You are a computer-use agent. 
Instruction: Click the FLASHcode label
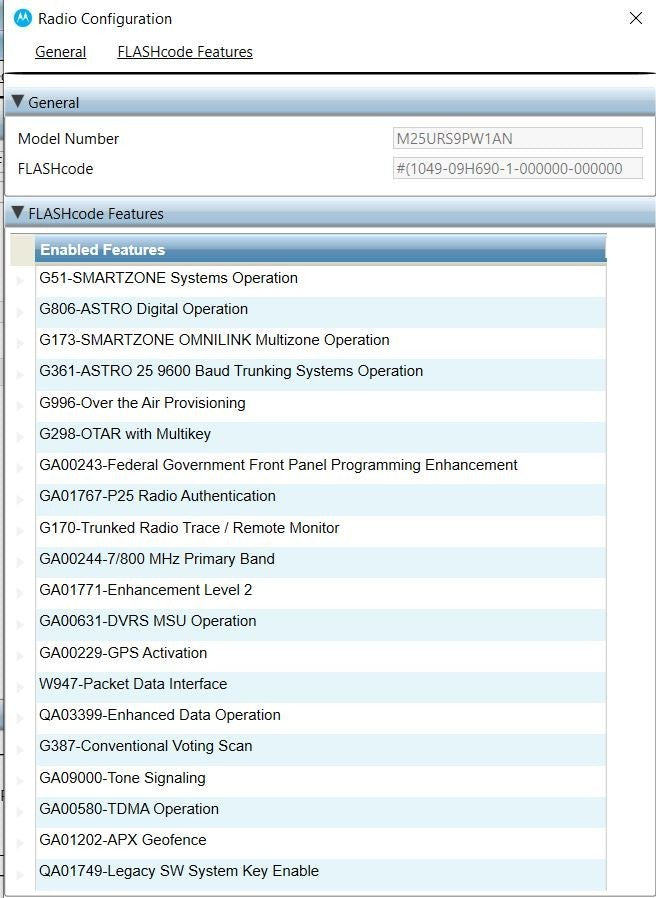pyautogui.click(x=56, y=169)
